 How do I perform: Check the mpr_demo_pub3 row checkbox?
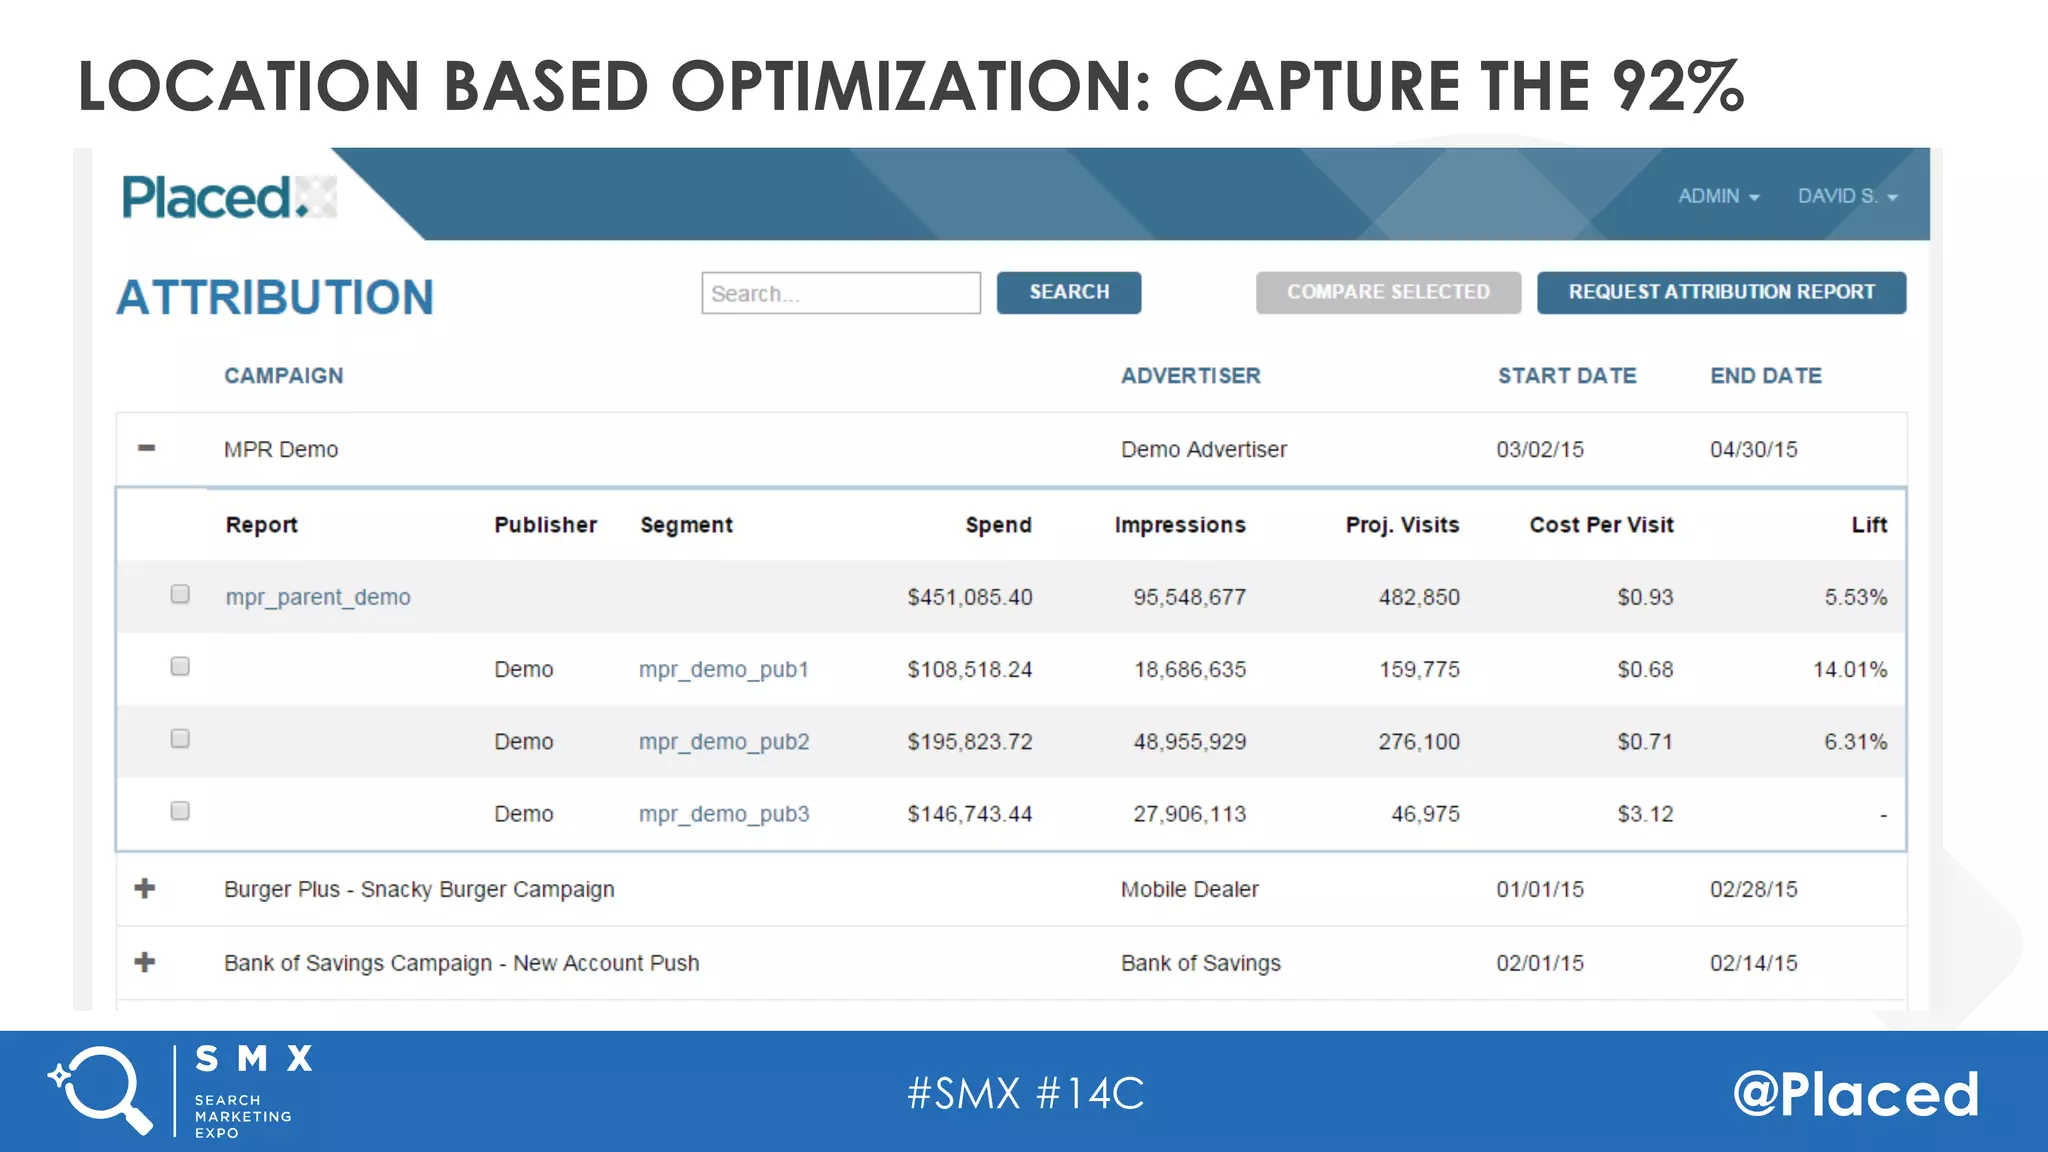click(180, 810)
